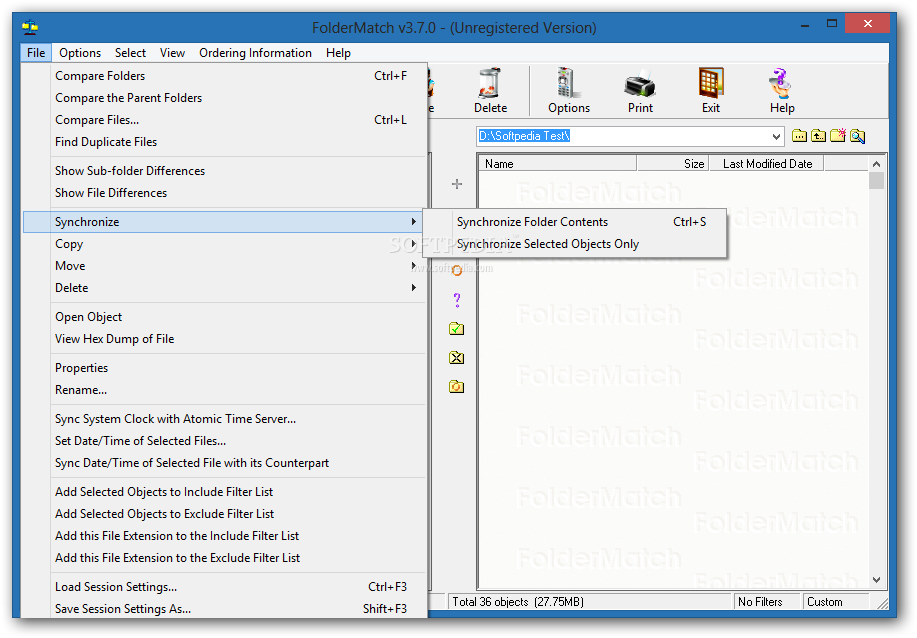Select Add this File Extension to Include Filter List
This screenshot has height=638, width=917.
[225, 536]
